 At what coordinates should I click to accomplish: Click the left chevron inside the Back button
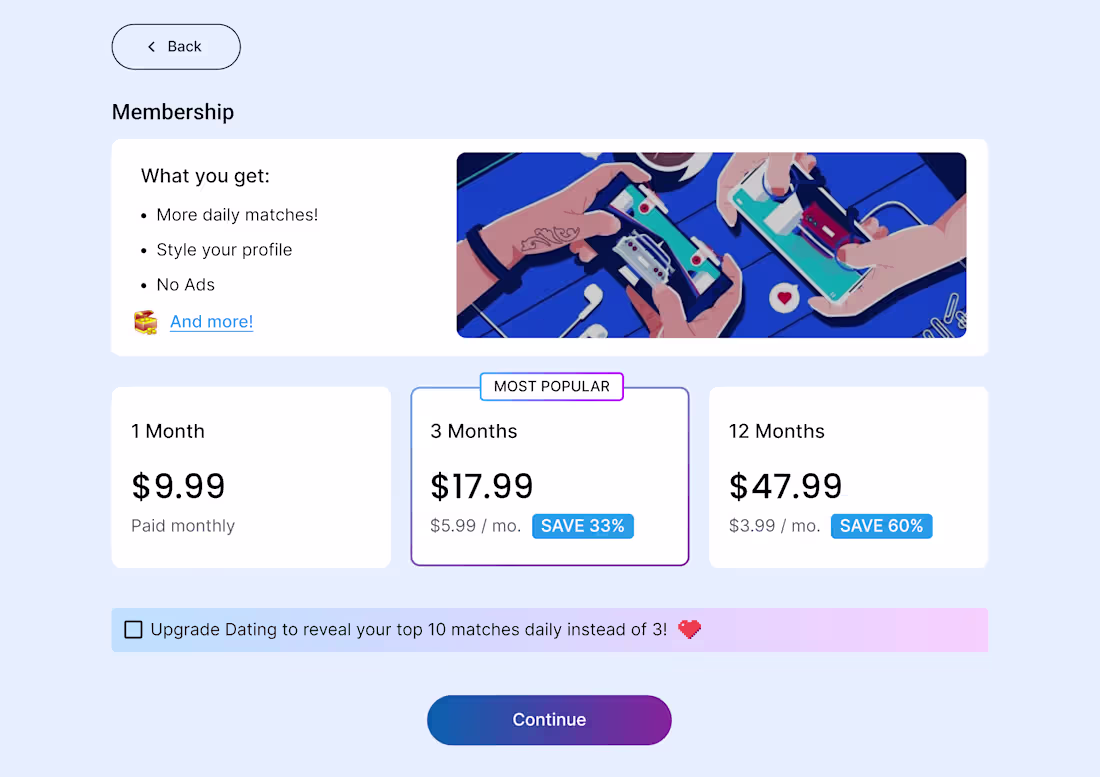[150, 46]
